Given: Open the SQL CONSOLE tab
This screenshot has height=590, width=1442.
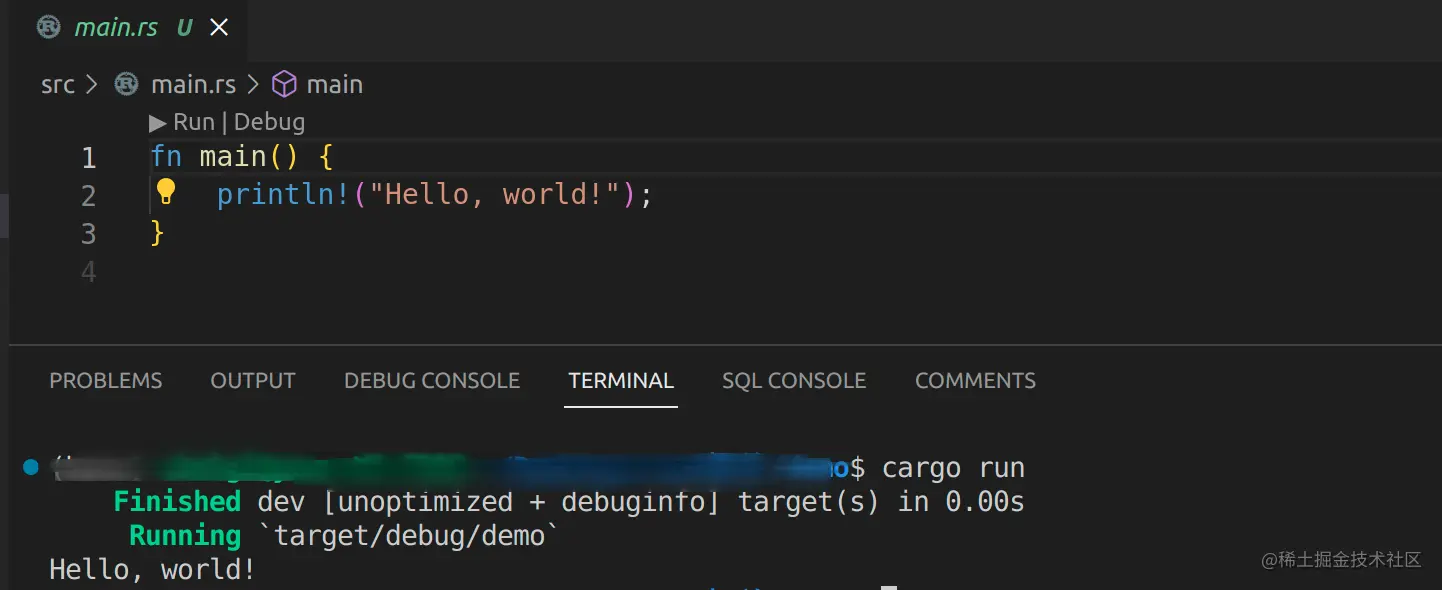Looking at the screenshot, I should pyautogui.click(x=794, y=381).
